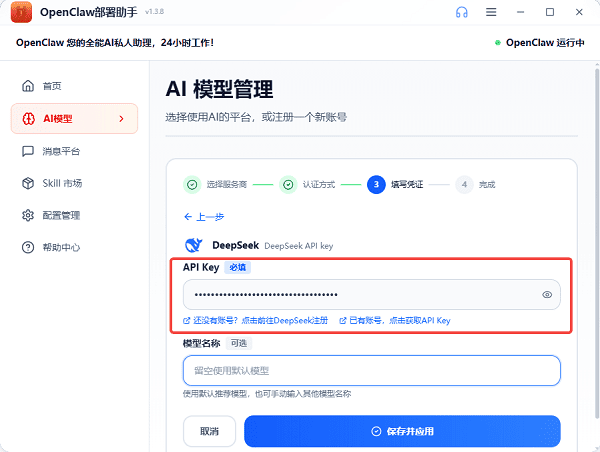Open 配置管理 in the sidebar
Viewport: 600px width, 452px height.
click(74, 215)
